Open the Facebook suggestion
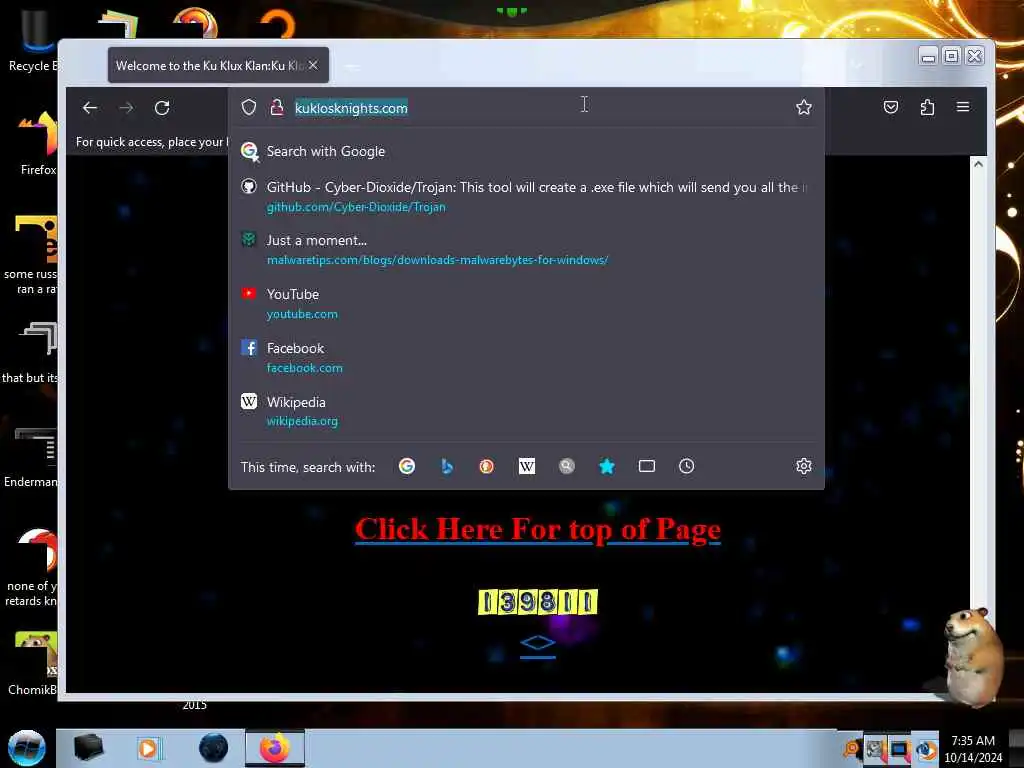This screenshot has height=768, width=1024. [x=526, y=357]
